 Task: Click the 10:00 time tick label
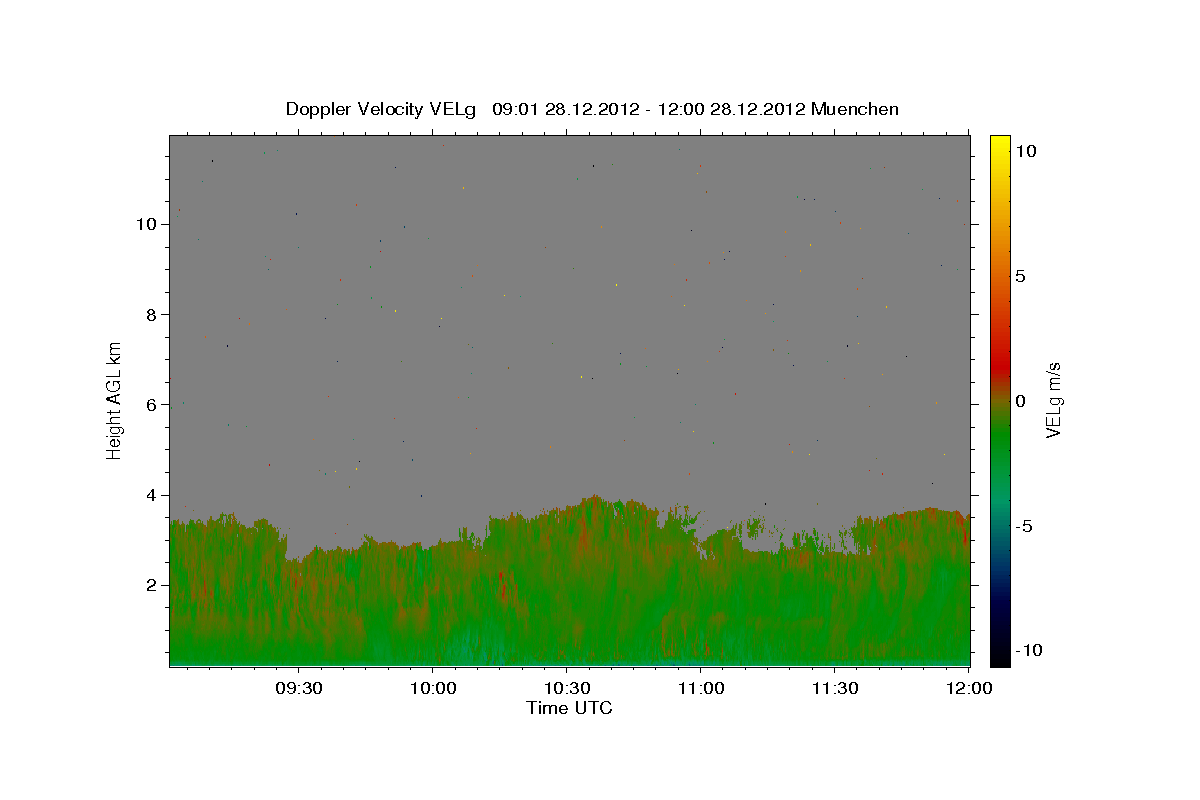click(x=432, y=688)
